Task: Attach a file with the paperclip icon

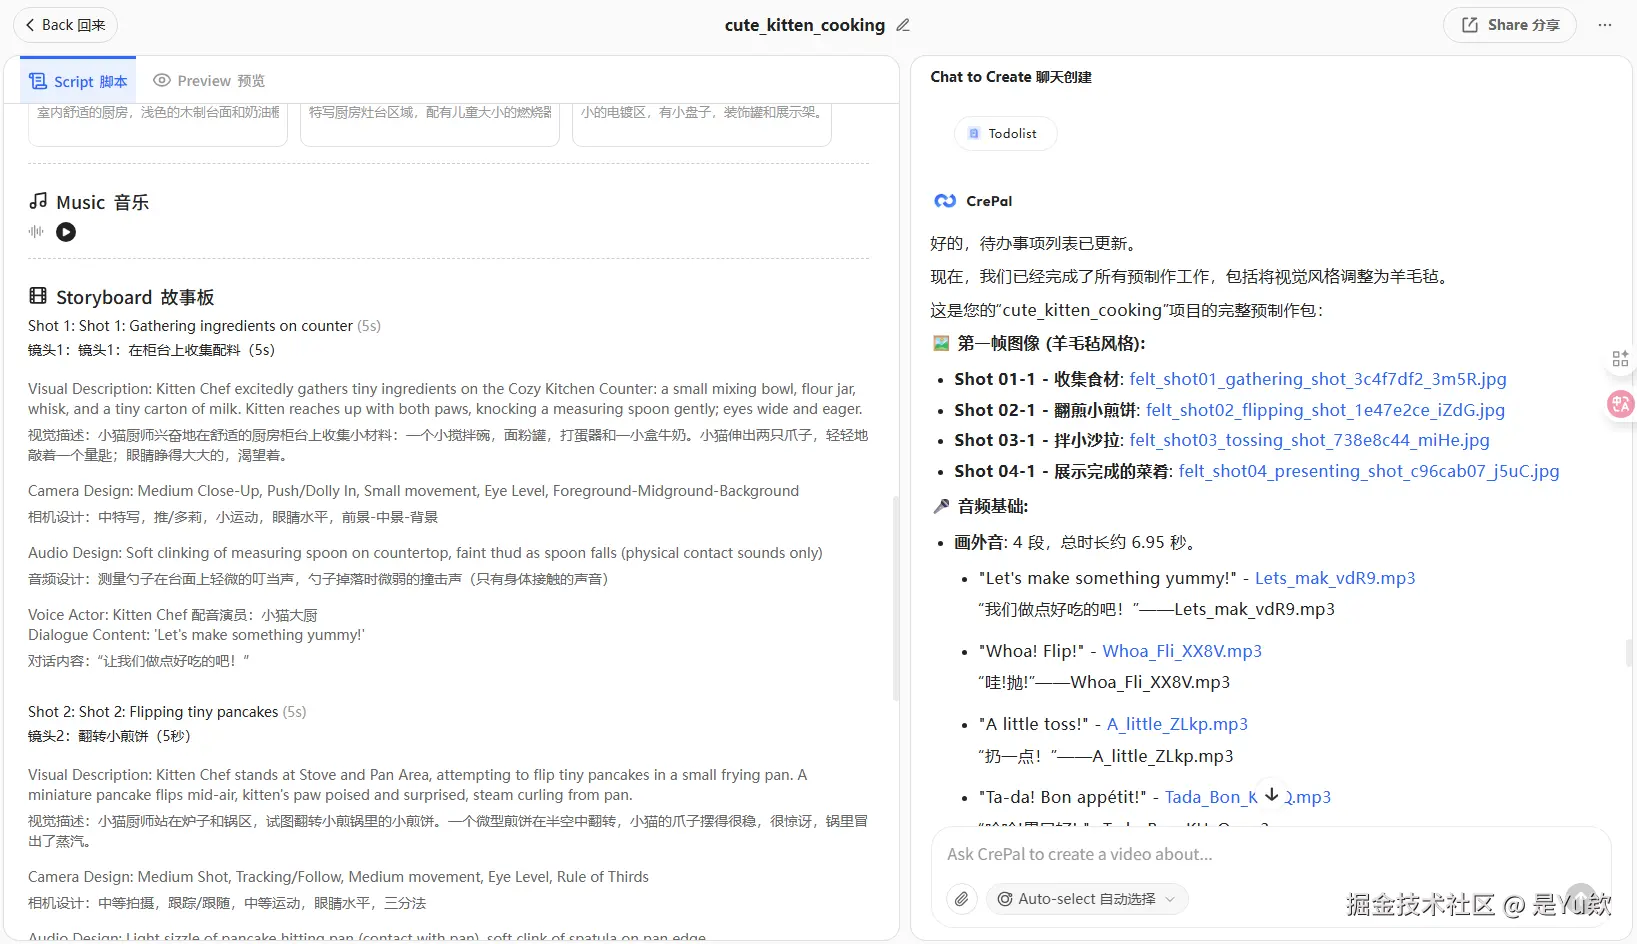Action: point(961,899)
